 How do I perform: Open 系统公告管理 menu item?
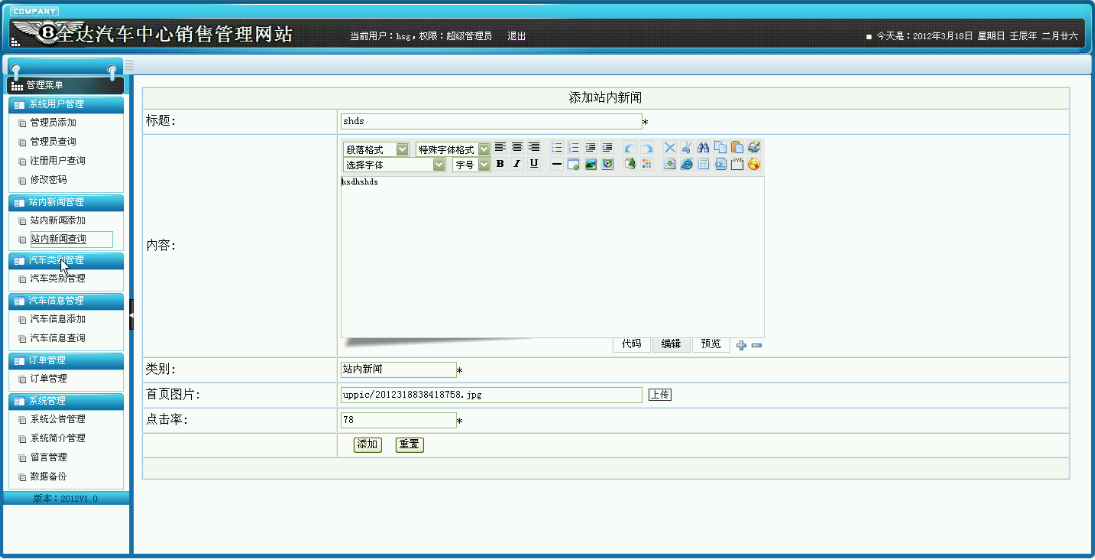58,420
